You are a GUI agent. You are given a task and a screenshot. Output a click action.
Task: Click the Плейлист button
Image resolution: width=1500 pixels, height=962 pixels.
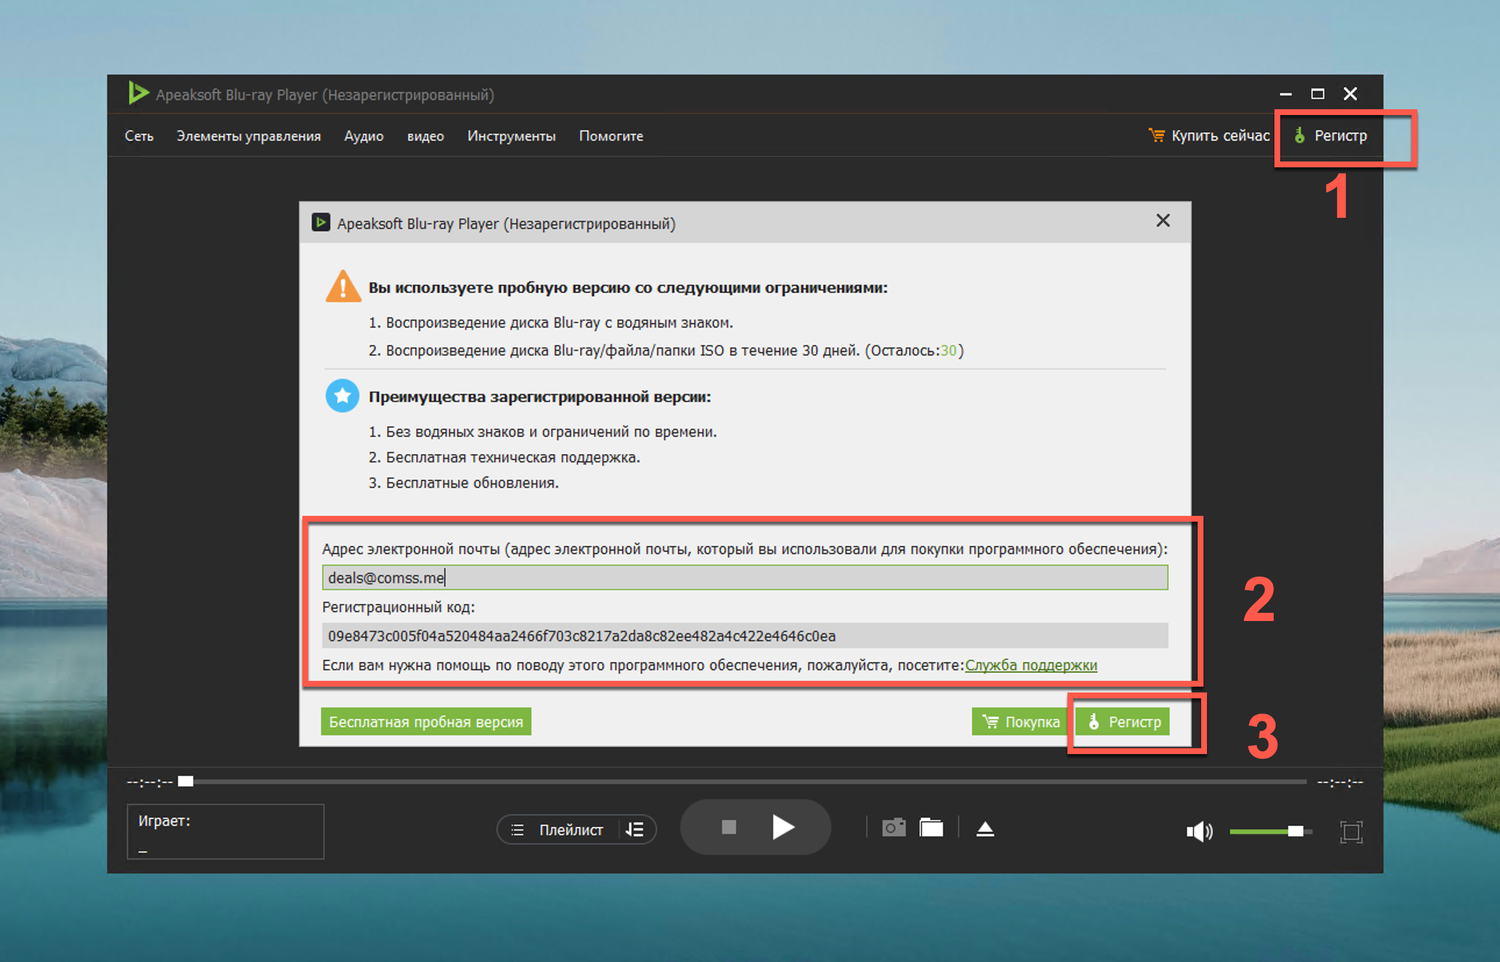559,830
